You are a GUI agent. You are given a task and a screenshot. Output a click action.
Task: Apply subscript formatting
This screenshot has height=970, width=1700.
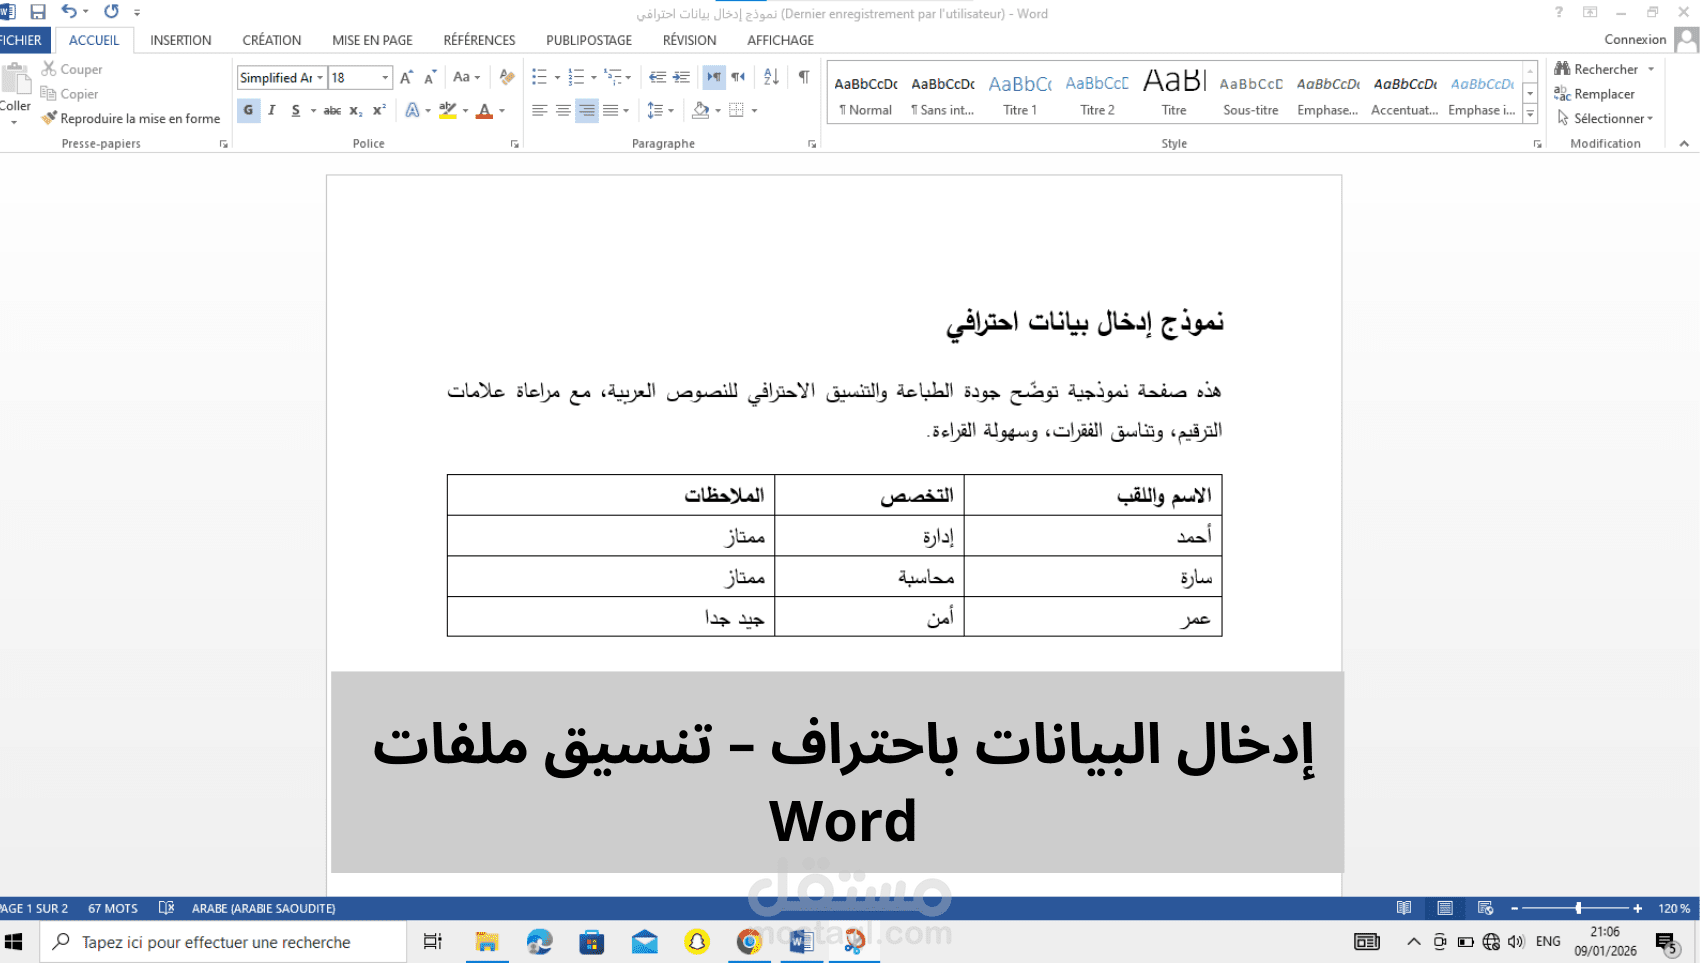[x=356, y=111]
